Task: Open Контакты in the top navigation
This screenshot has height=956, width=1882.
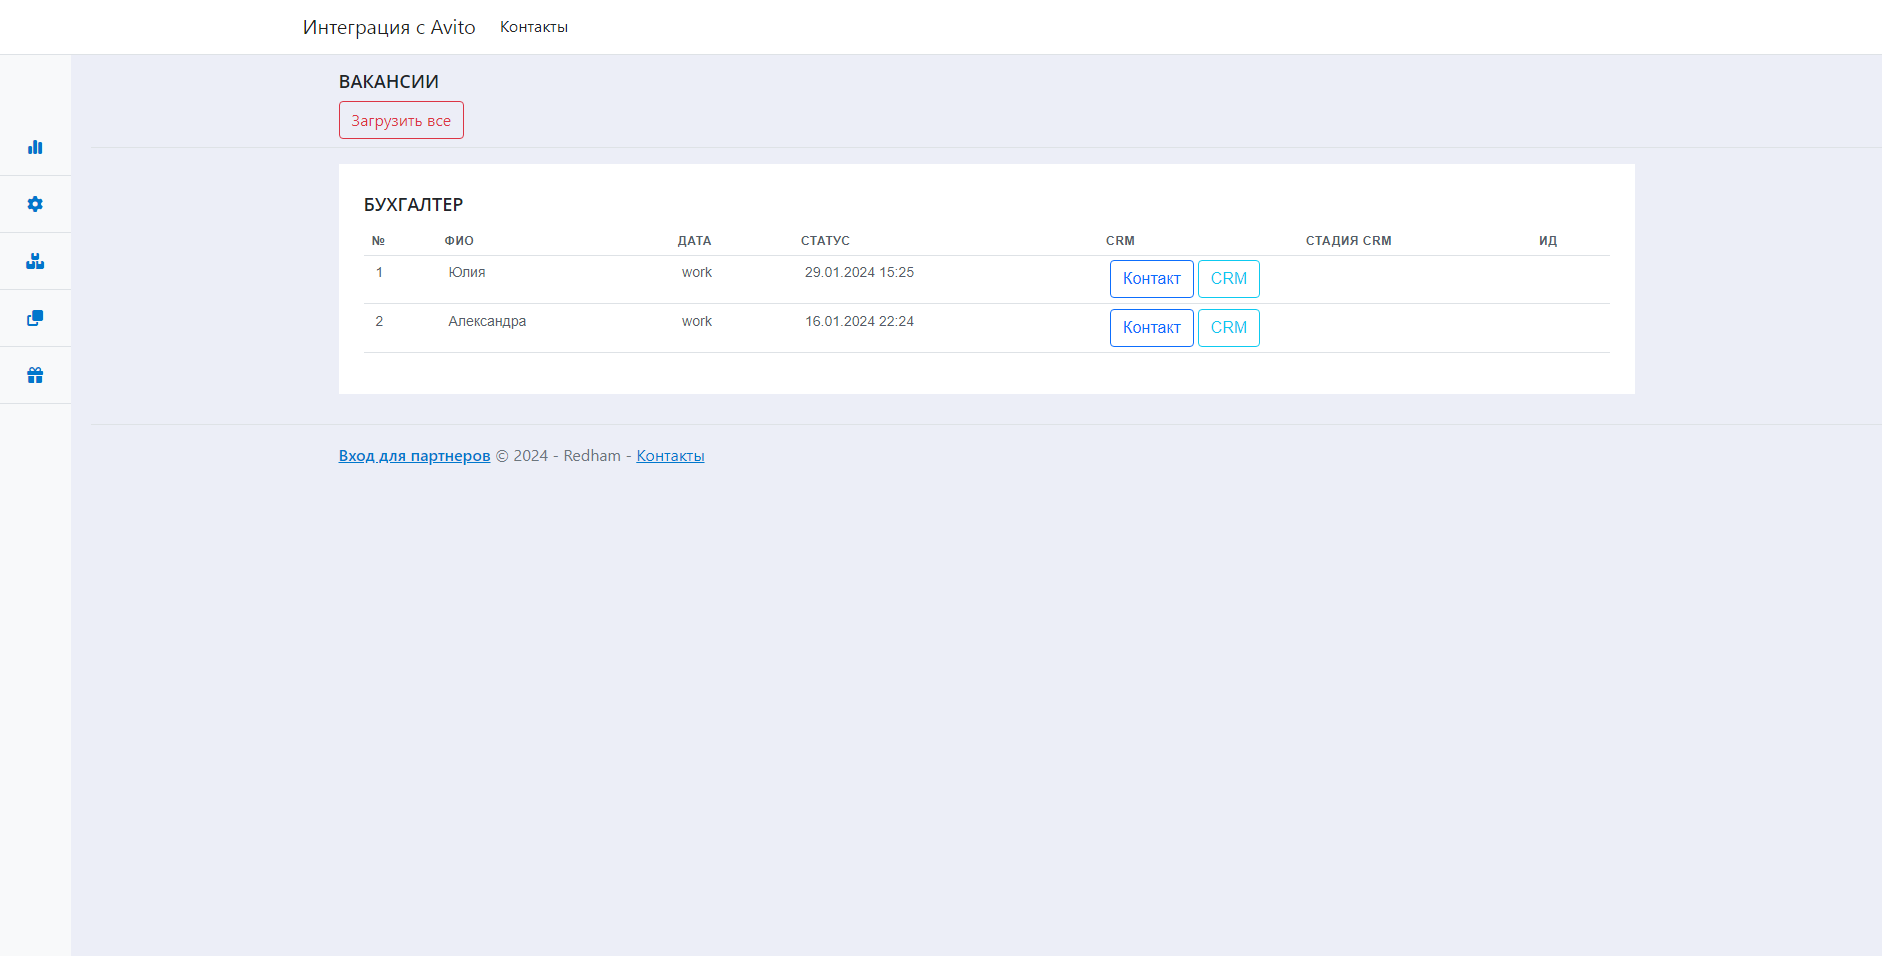Action: (x=533, y=27)
